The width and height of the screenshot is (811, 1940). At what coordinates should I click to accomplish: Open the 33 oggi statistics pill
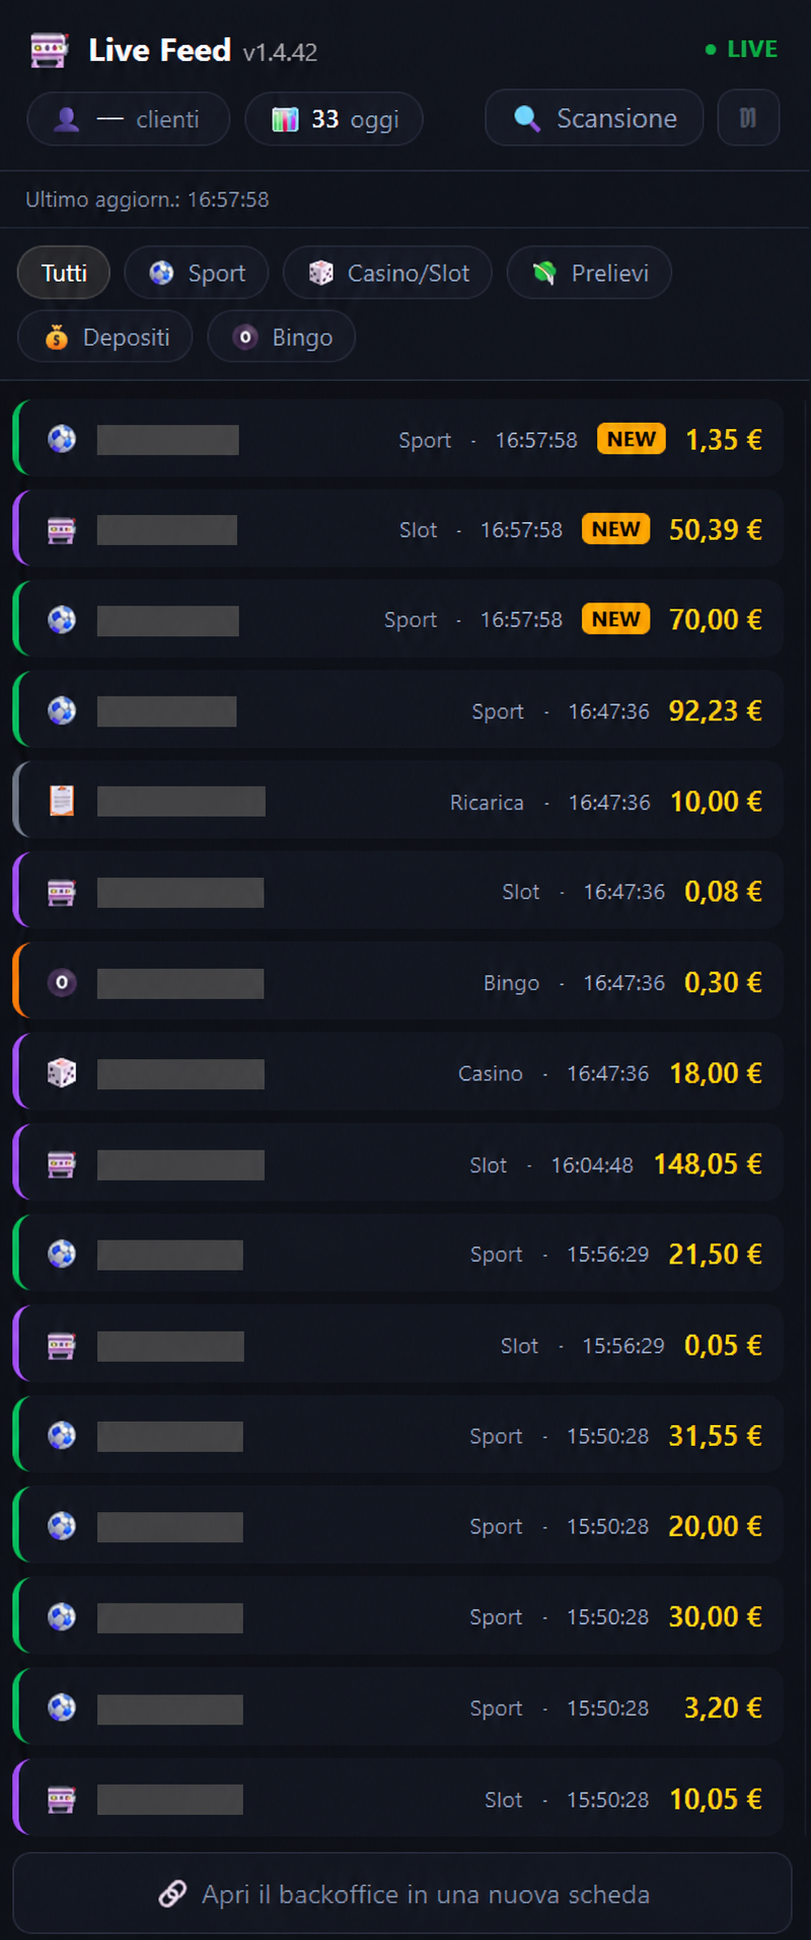point(334,119)
